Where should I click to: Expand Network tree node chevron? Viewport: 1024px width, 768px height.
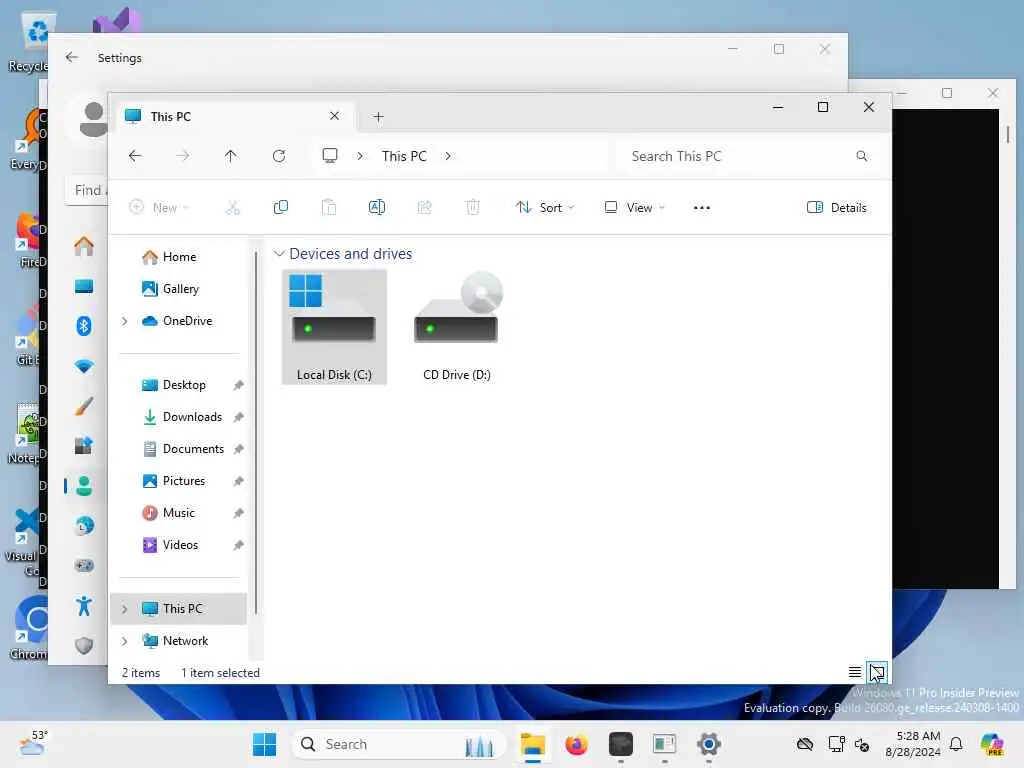(124, 641)
